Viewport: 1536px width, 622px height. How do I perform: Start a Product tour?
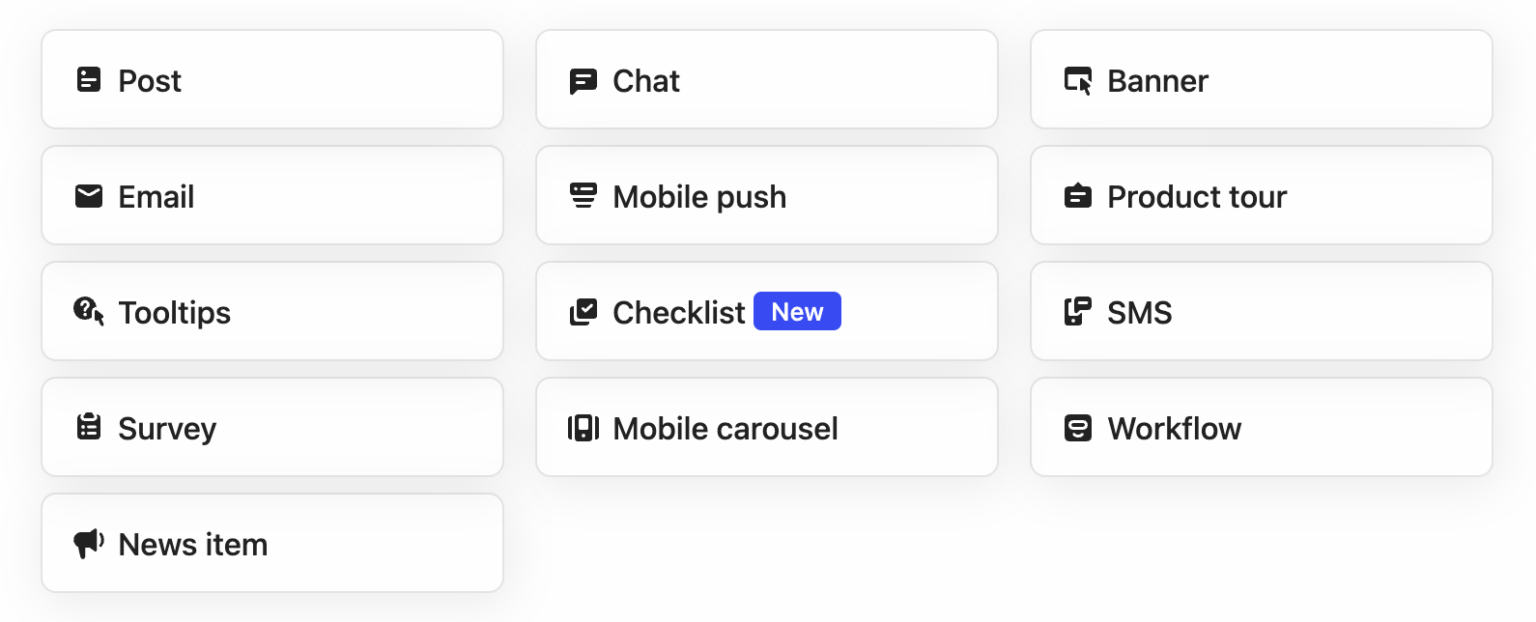1260,195
